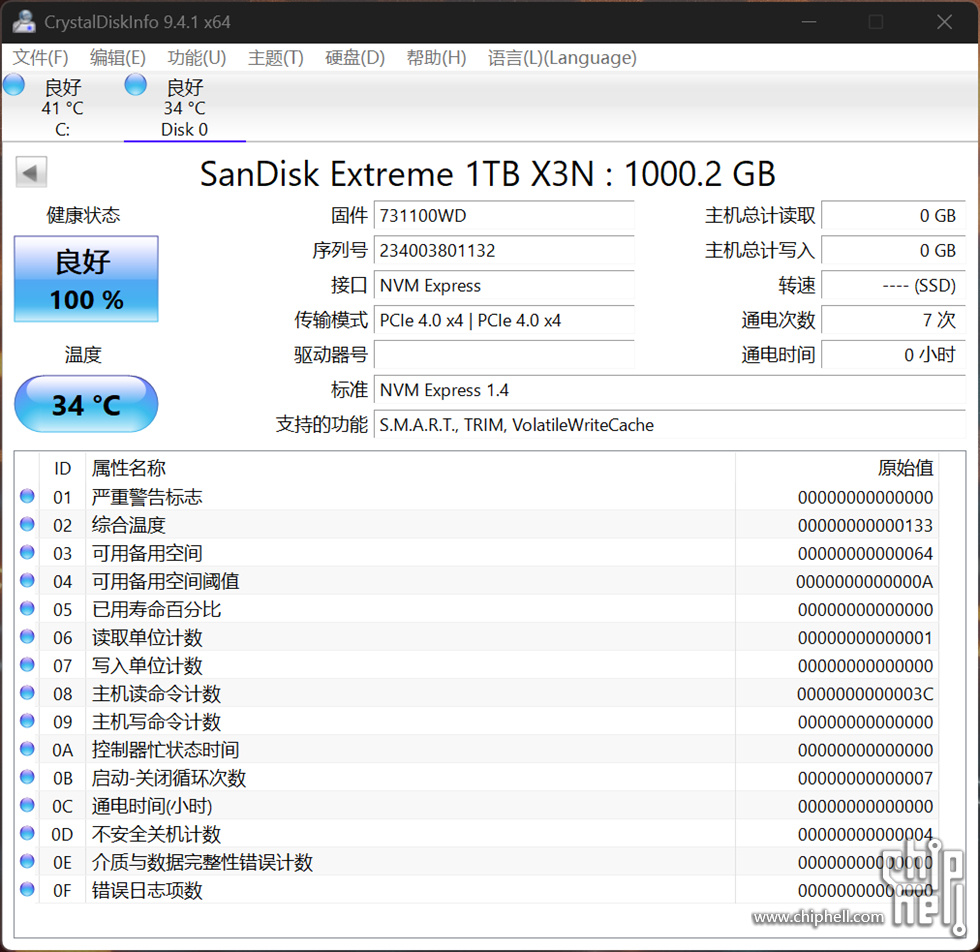Select the Disk 0 drive tab

[x=184, y=108]
